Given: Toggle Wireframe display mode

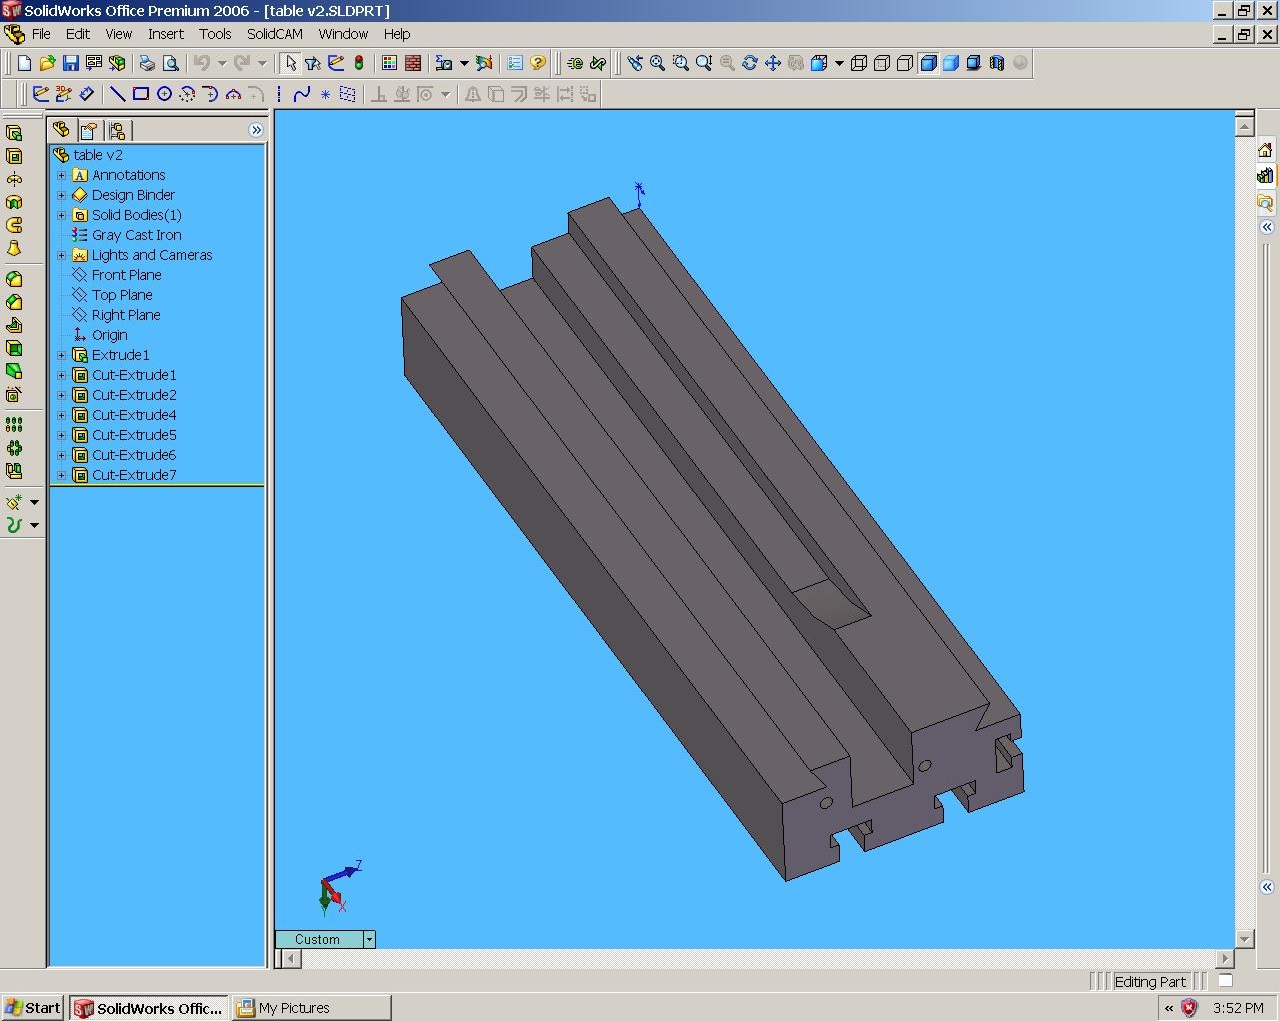Looking at the screenshot, I should click(859, 63).
